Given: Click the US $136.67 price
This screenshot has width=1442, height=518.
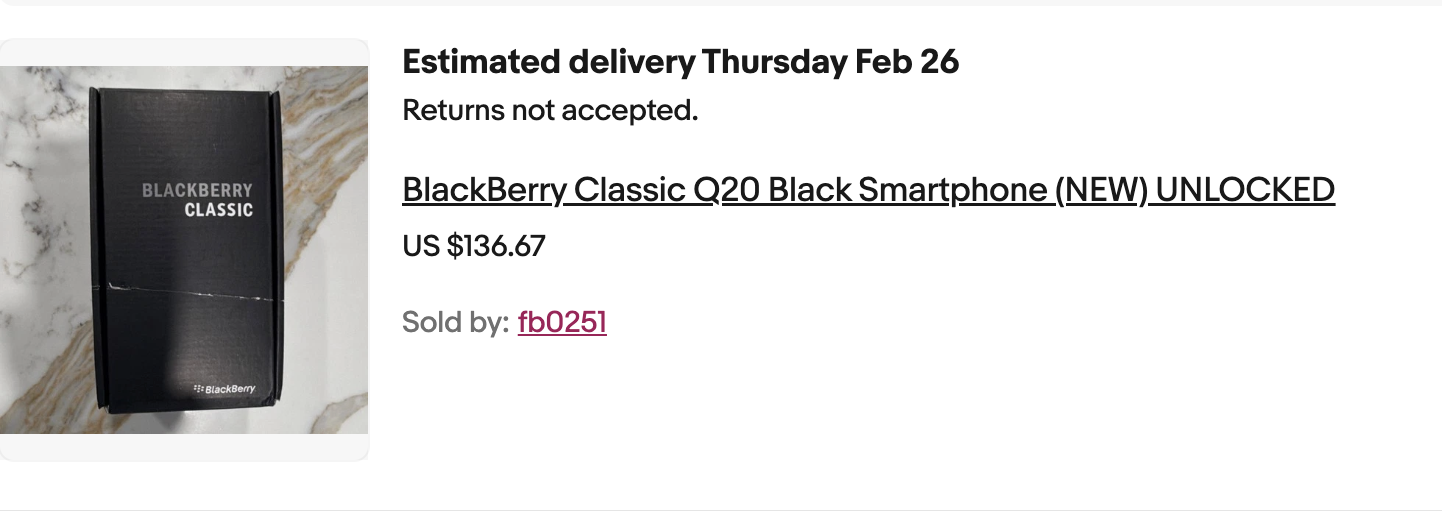Looking at the screenshot, I should [474, 246].
